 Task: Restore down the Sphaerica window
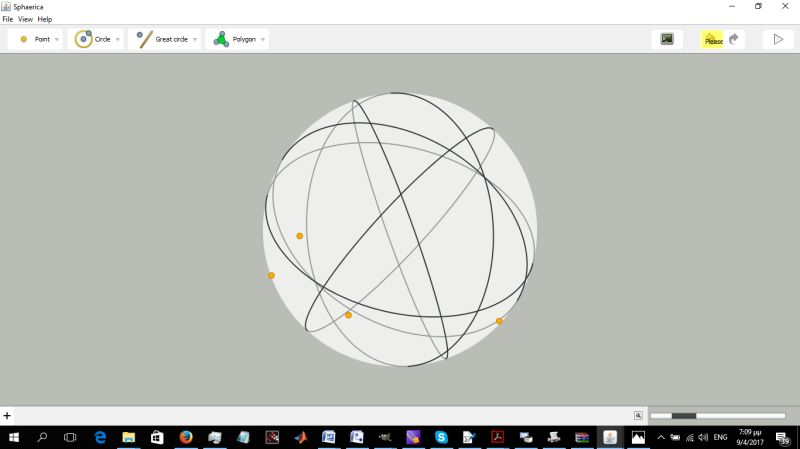(759, 6)
